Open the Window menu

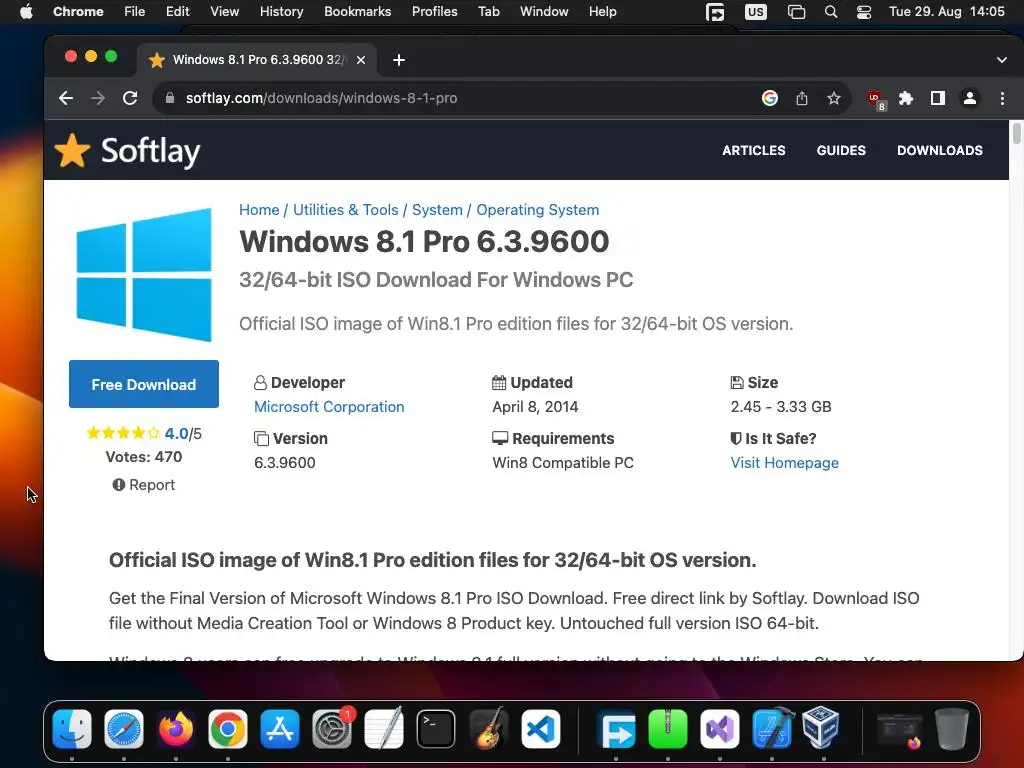coord(544,12)
